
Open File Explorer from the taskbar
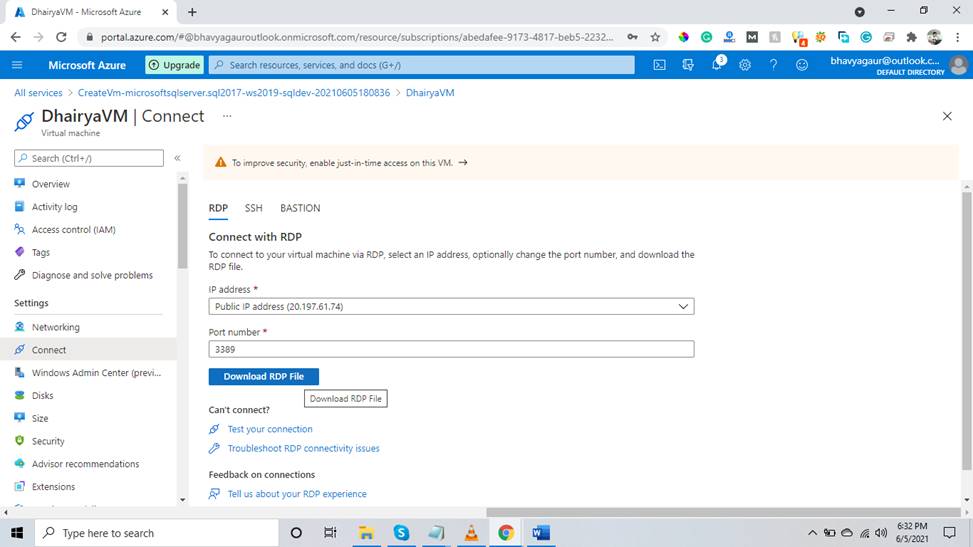(x=366, y=533)
